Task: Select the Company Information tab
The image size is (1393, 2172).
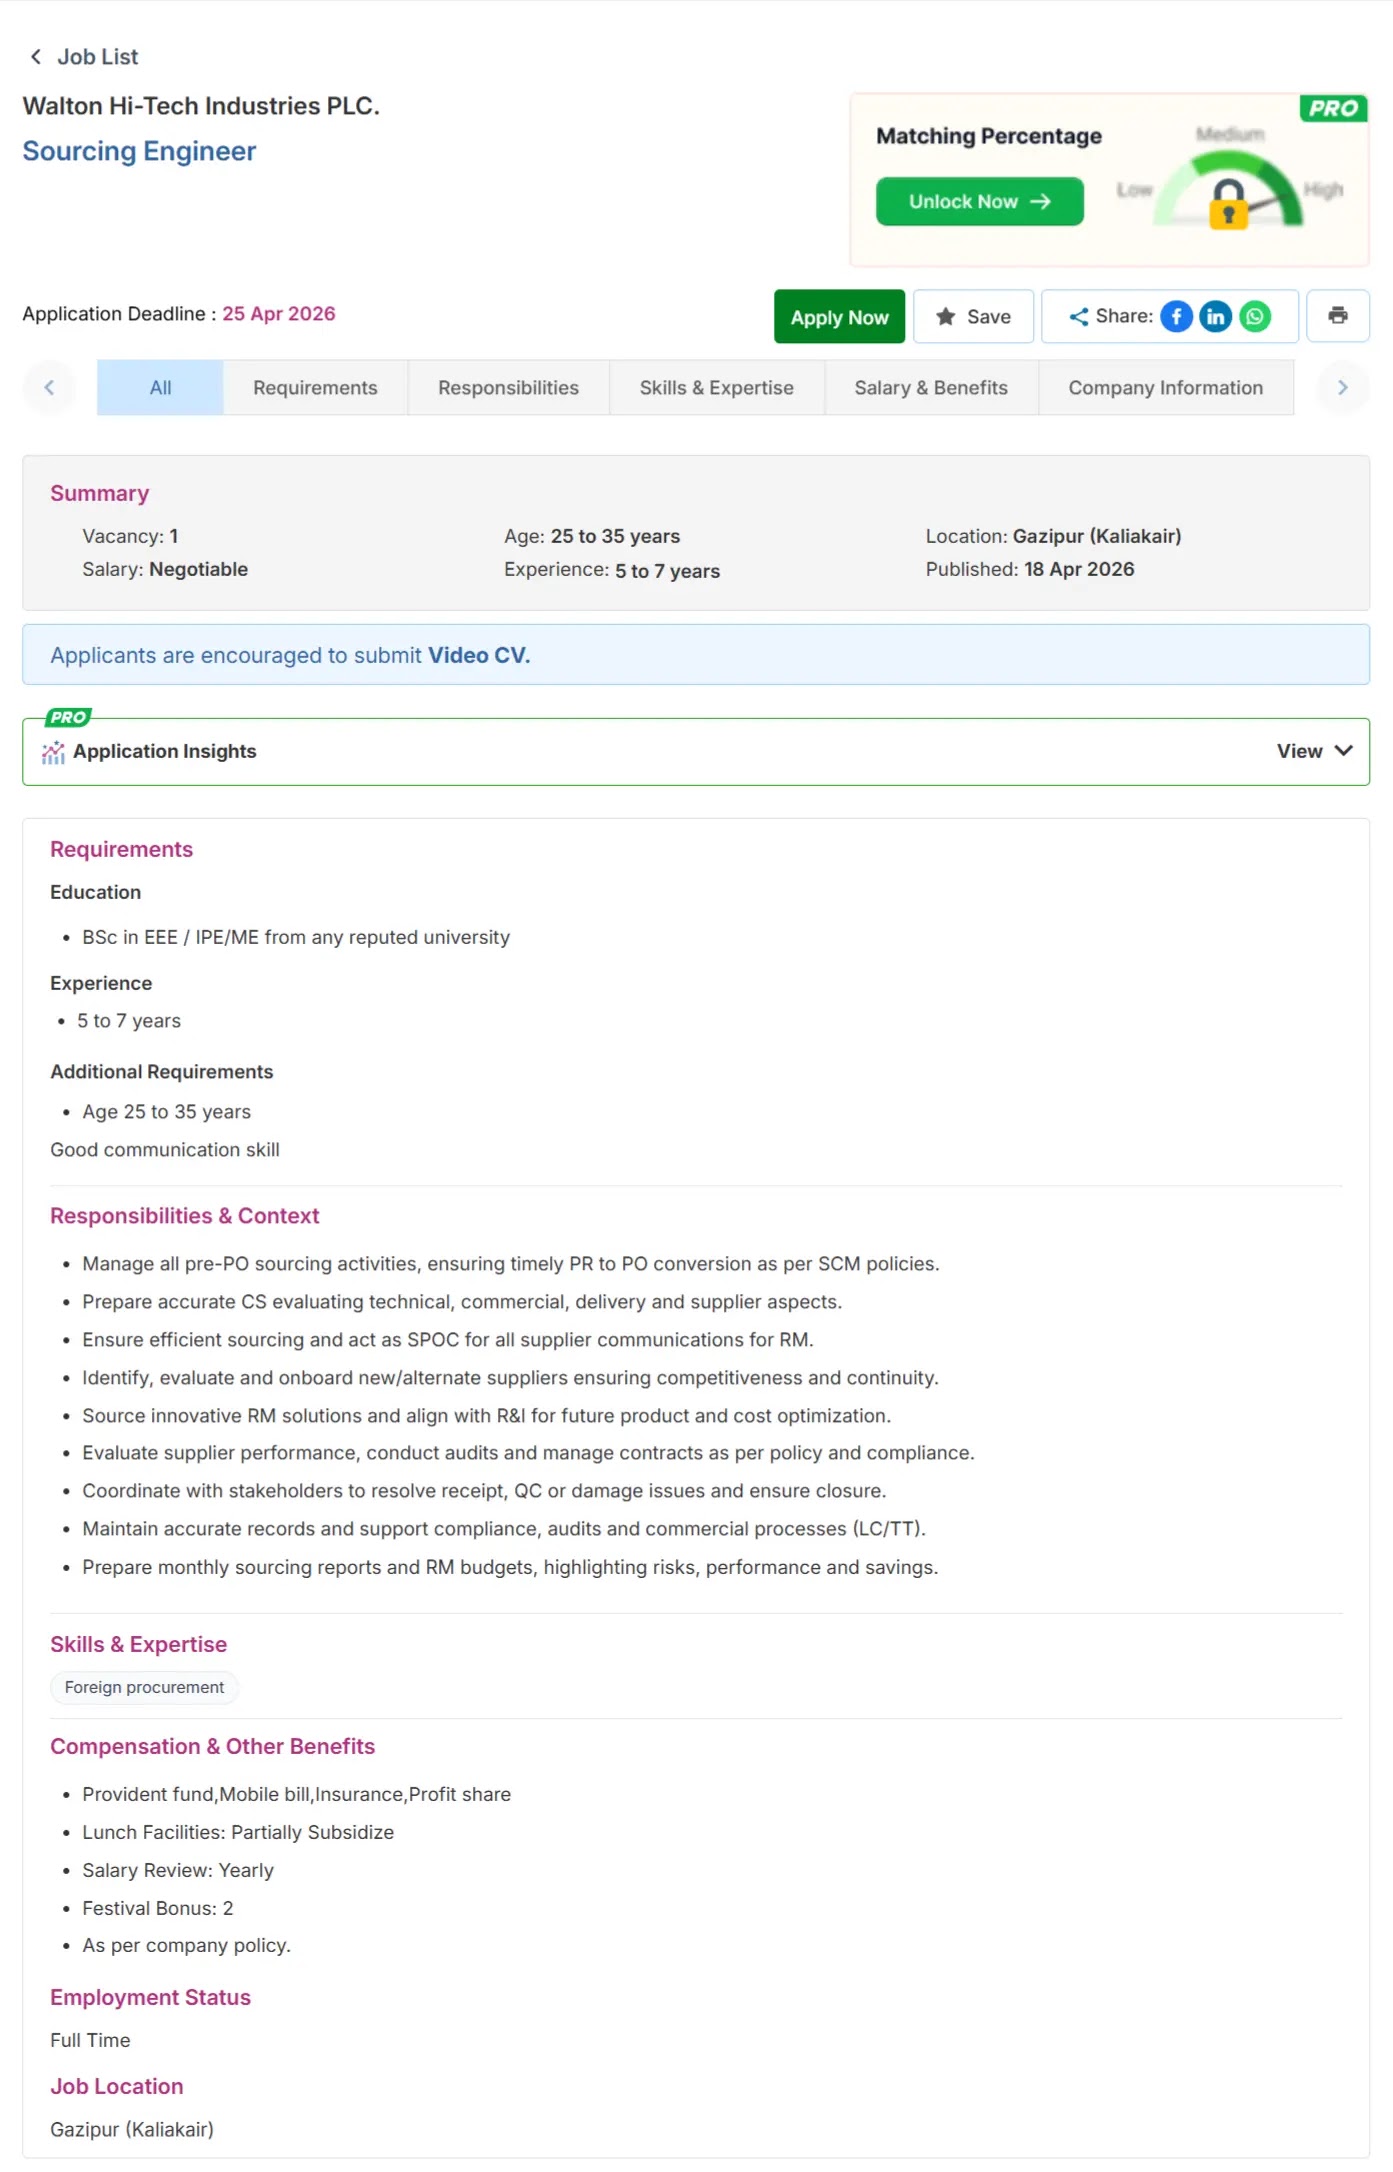Action: [1165, 388]
